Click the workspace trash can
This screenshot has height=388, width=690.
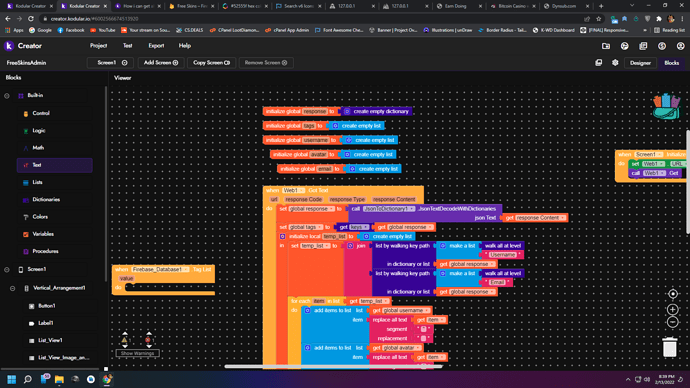(x=670, y=347)
